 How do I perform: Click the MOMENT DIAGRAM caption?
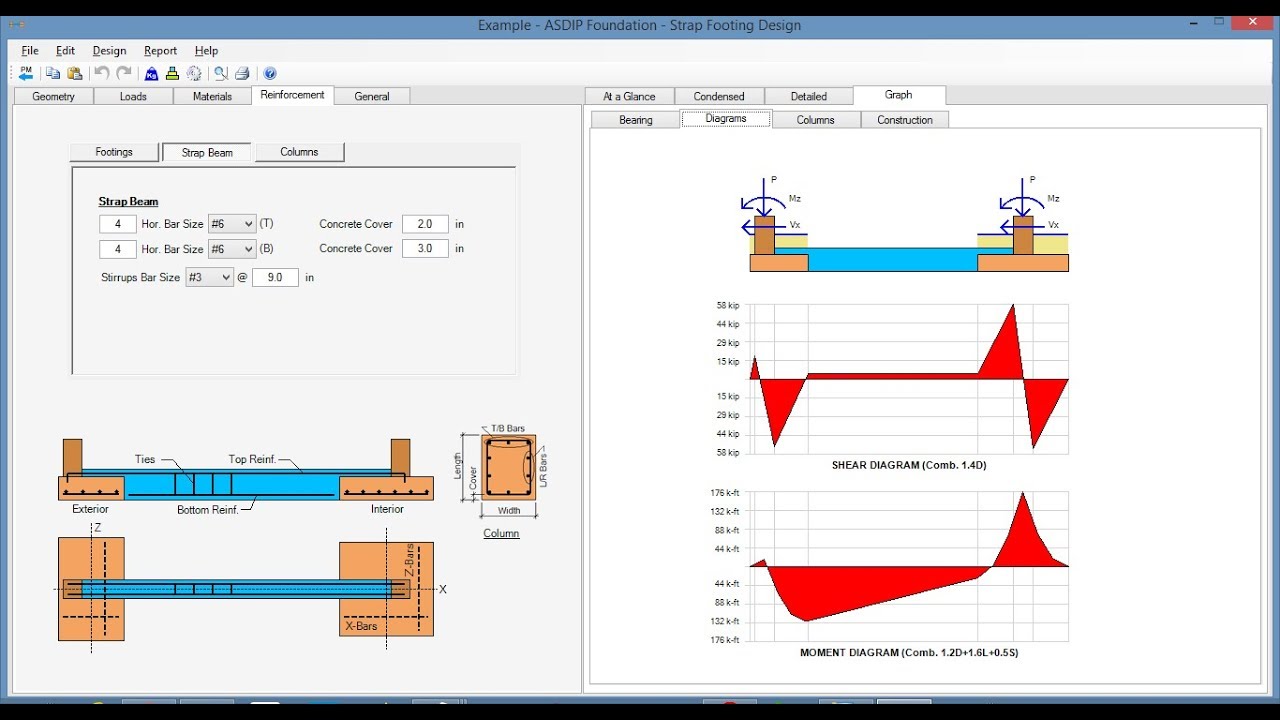point(909,652)
